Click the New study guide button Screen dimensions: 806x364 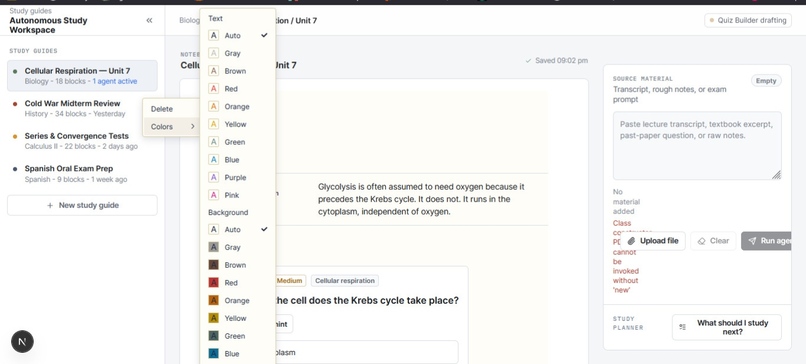[x=82, y=205]
